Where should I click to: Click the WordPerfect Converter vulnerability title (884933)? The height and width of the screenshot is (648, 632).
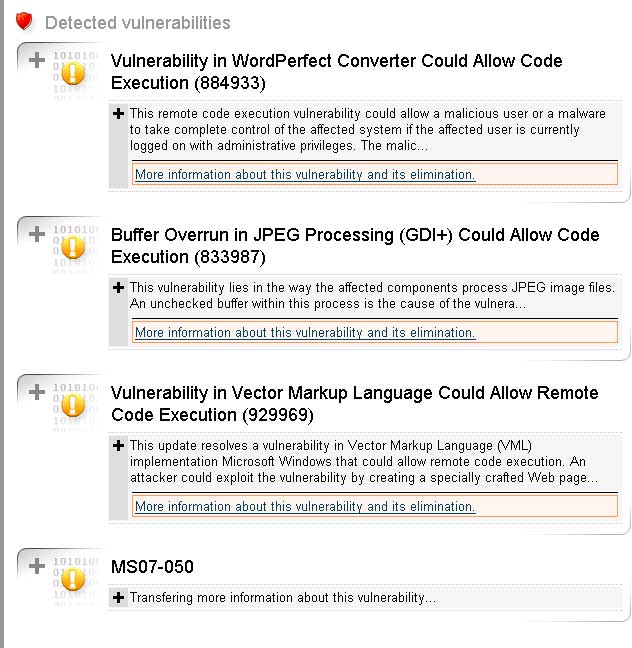pos(336,72)
